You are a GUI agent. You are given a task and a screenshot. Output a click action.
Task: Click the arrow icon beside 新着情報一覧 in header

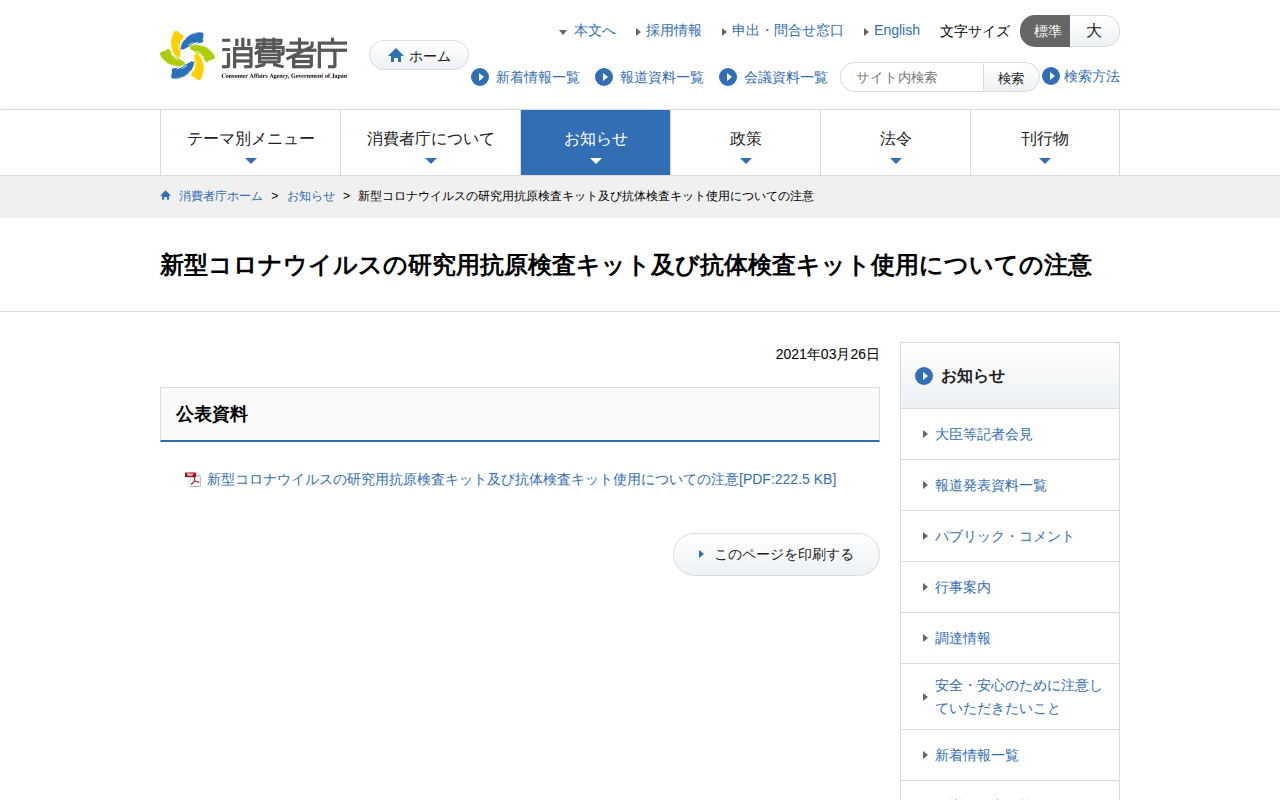coord(480,77)
